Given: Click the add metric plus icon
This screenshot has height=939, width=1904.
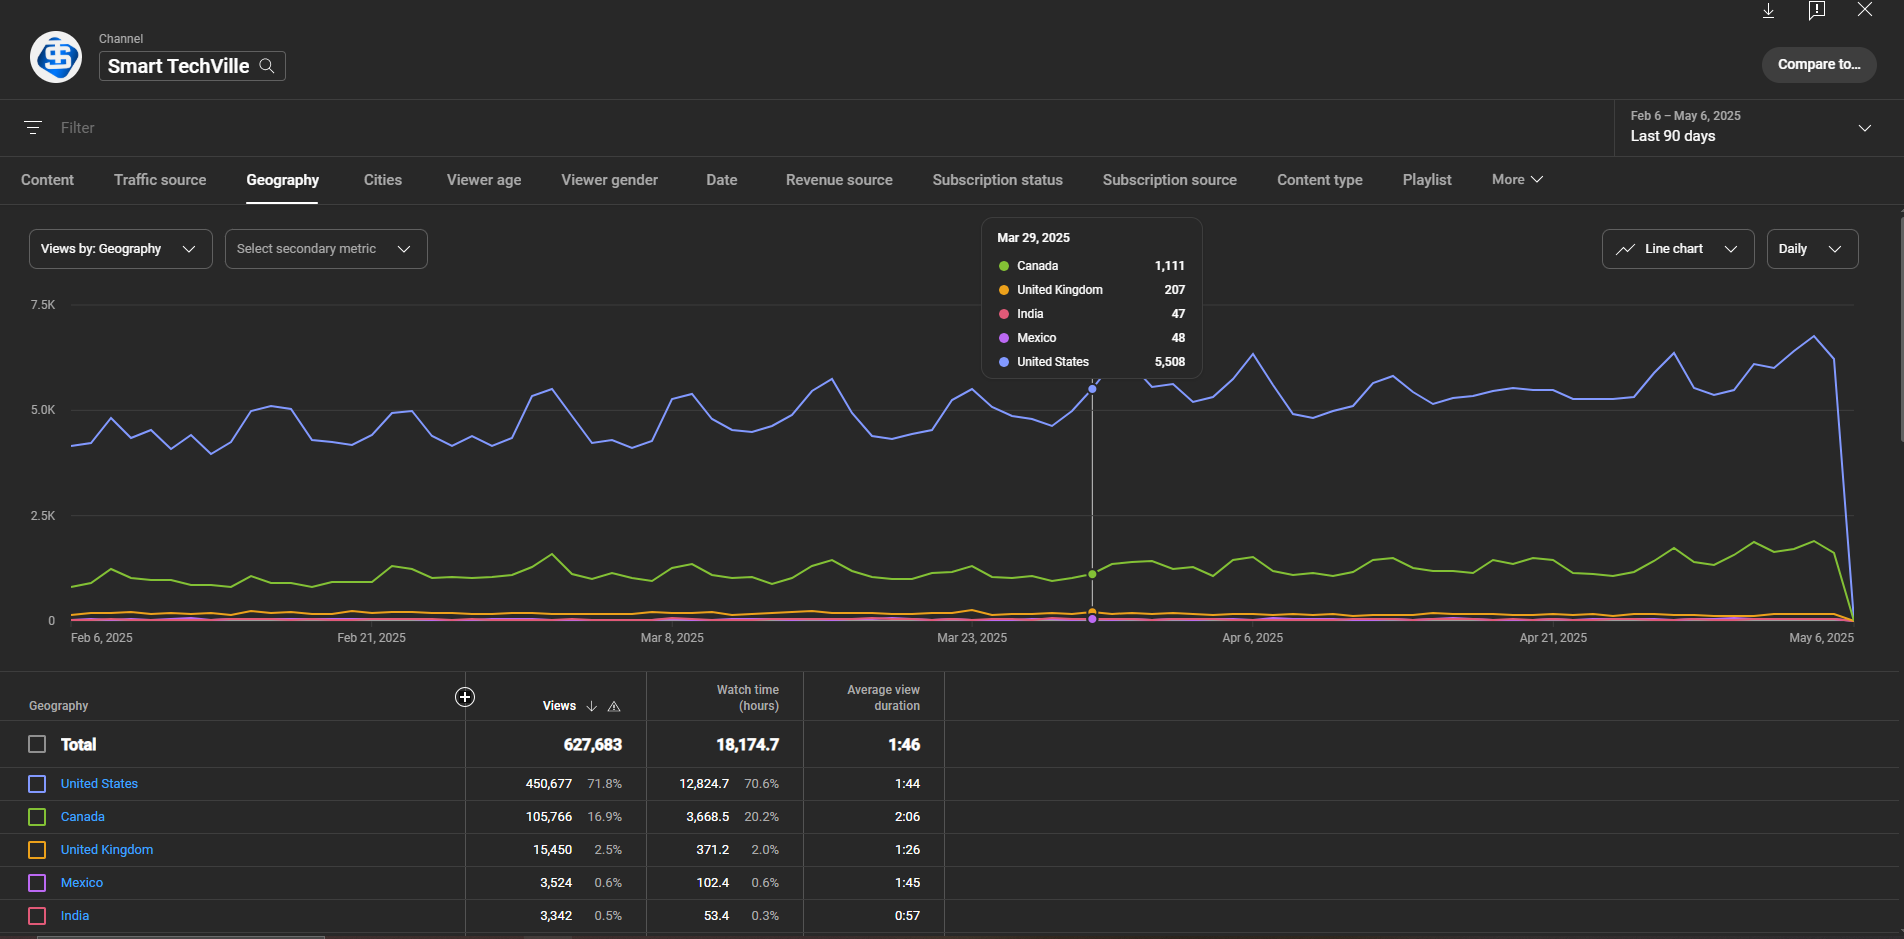Looking at the screenshot, I should click(465, 697).
